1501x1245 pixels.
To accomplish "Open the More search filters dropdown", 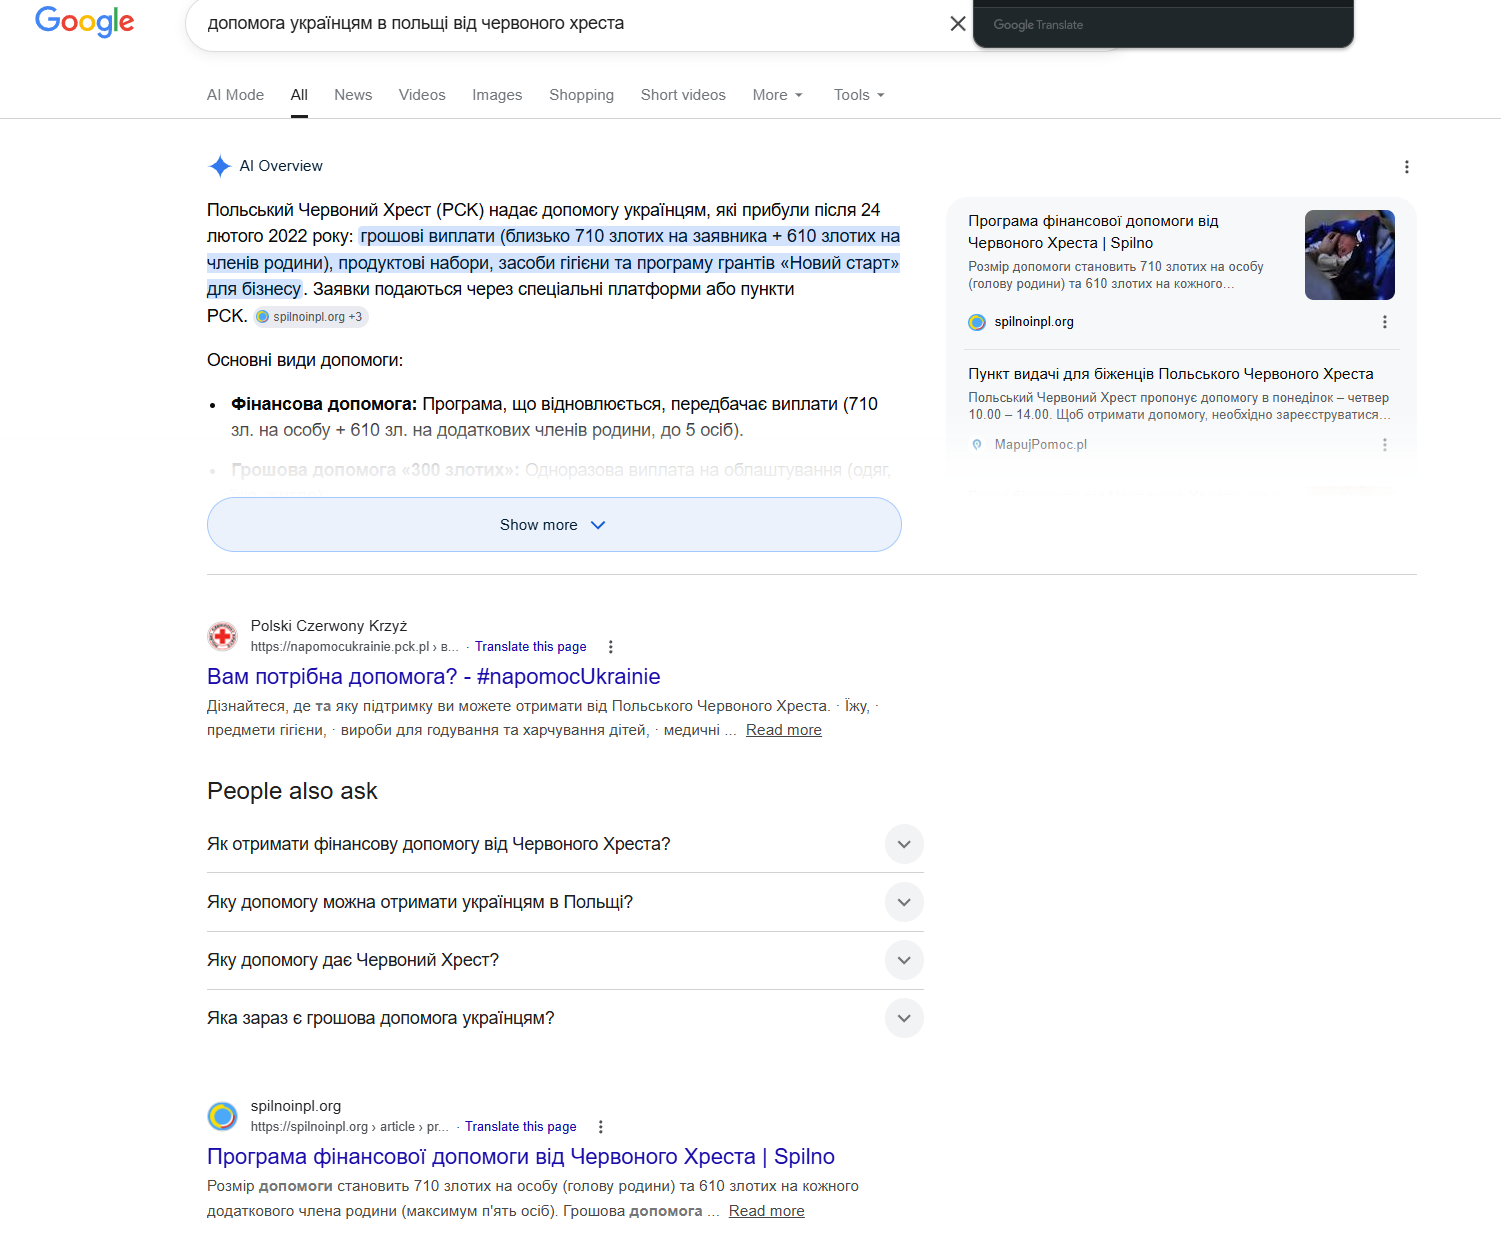I will click(777, 95).
